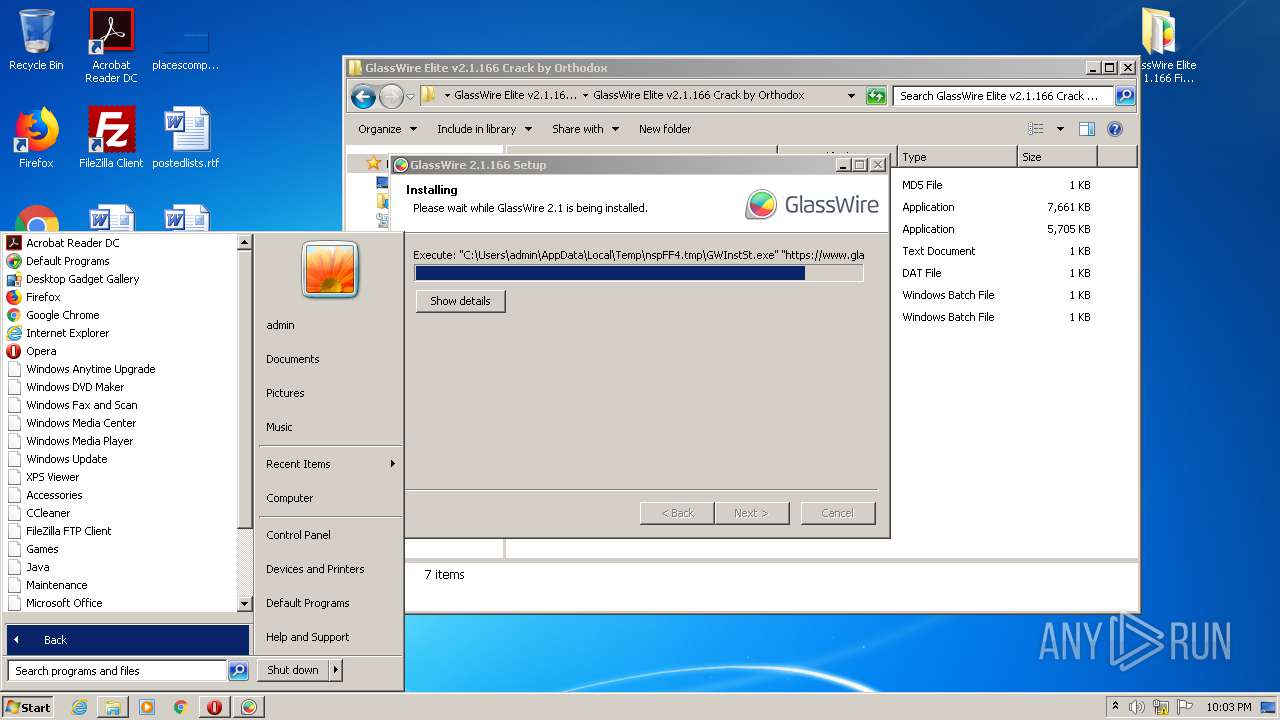Expand Microsoft Office folder in programs list

click(x=64, y=603)
